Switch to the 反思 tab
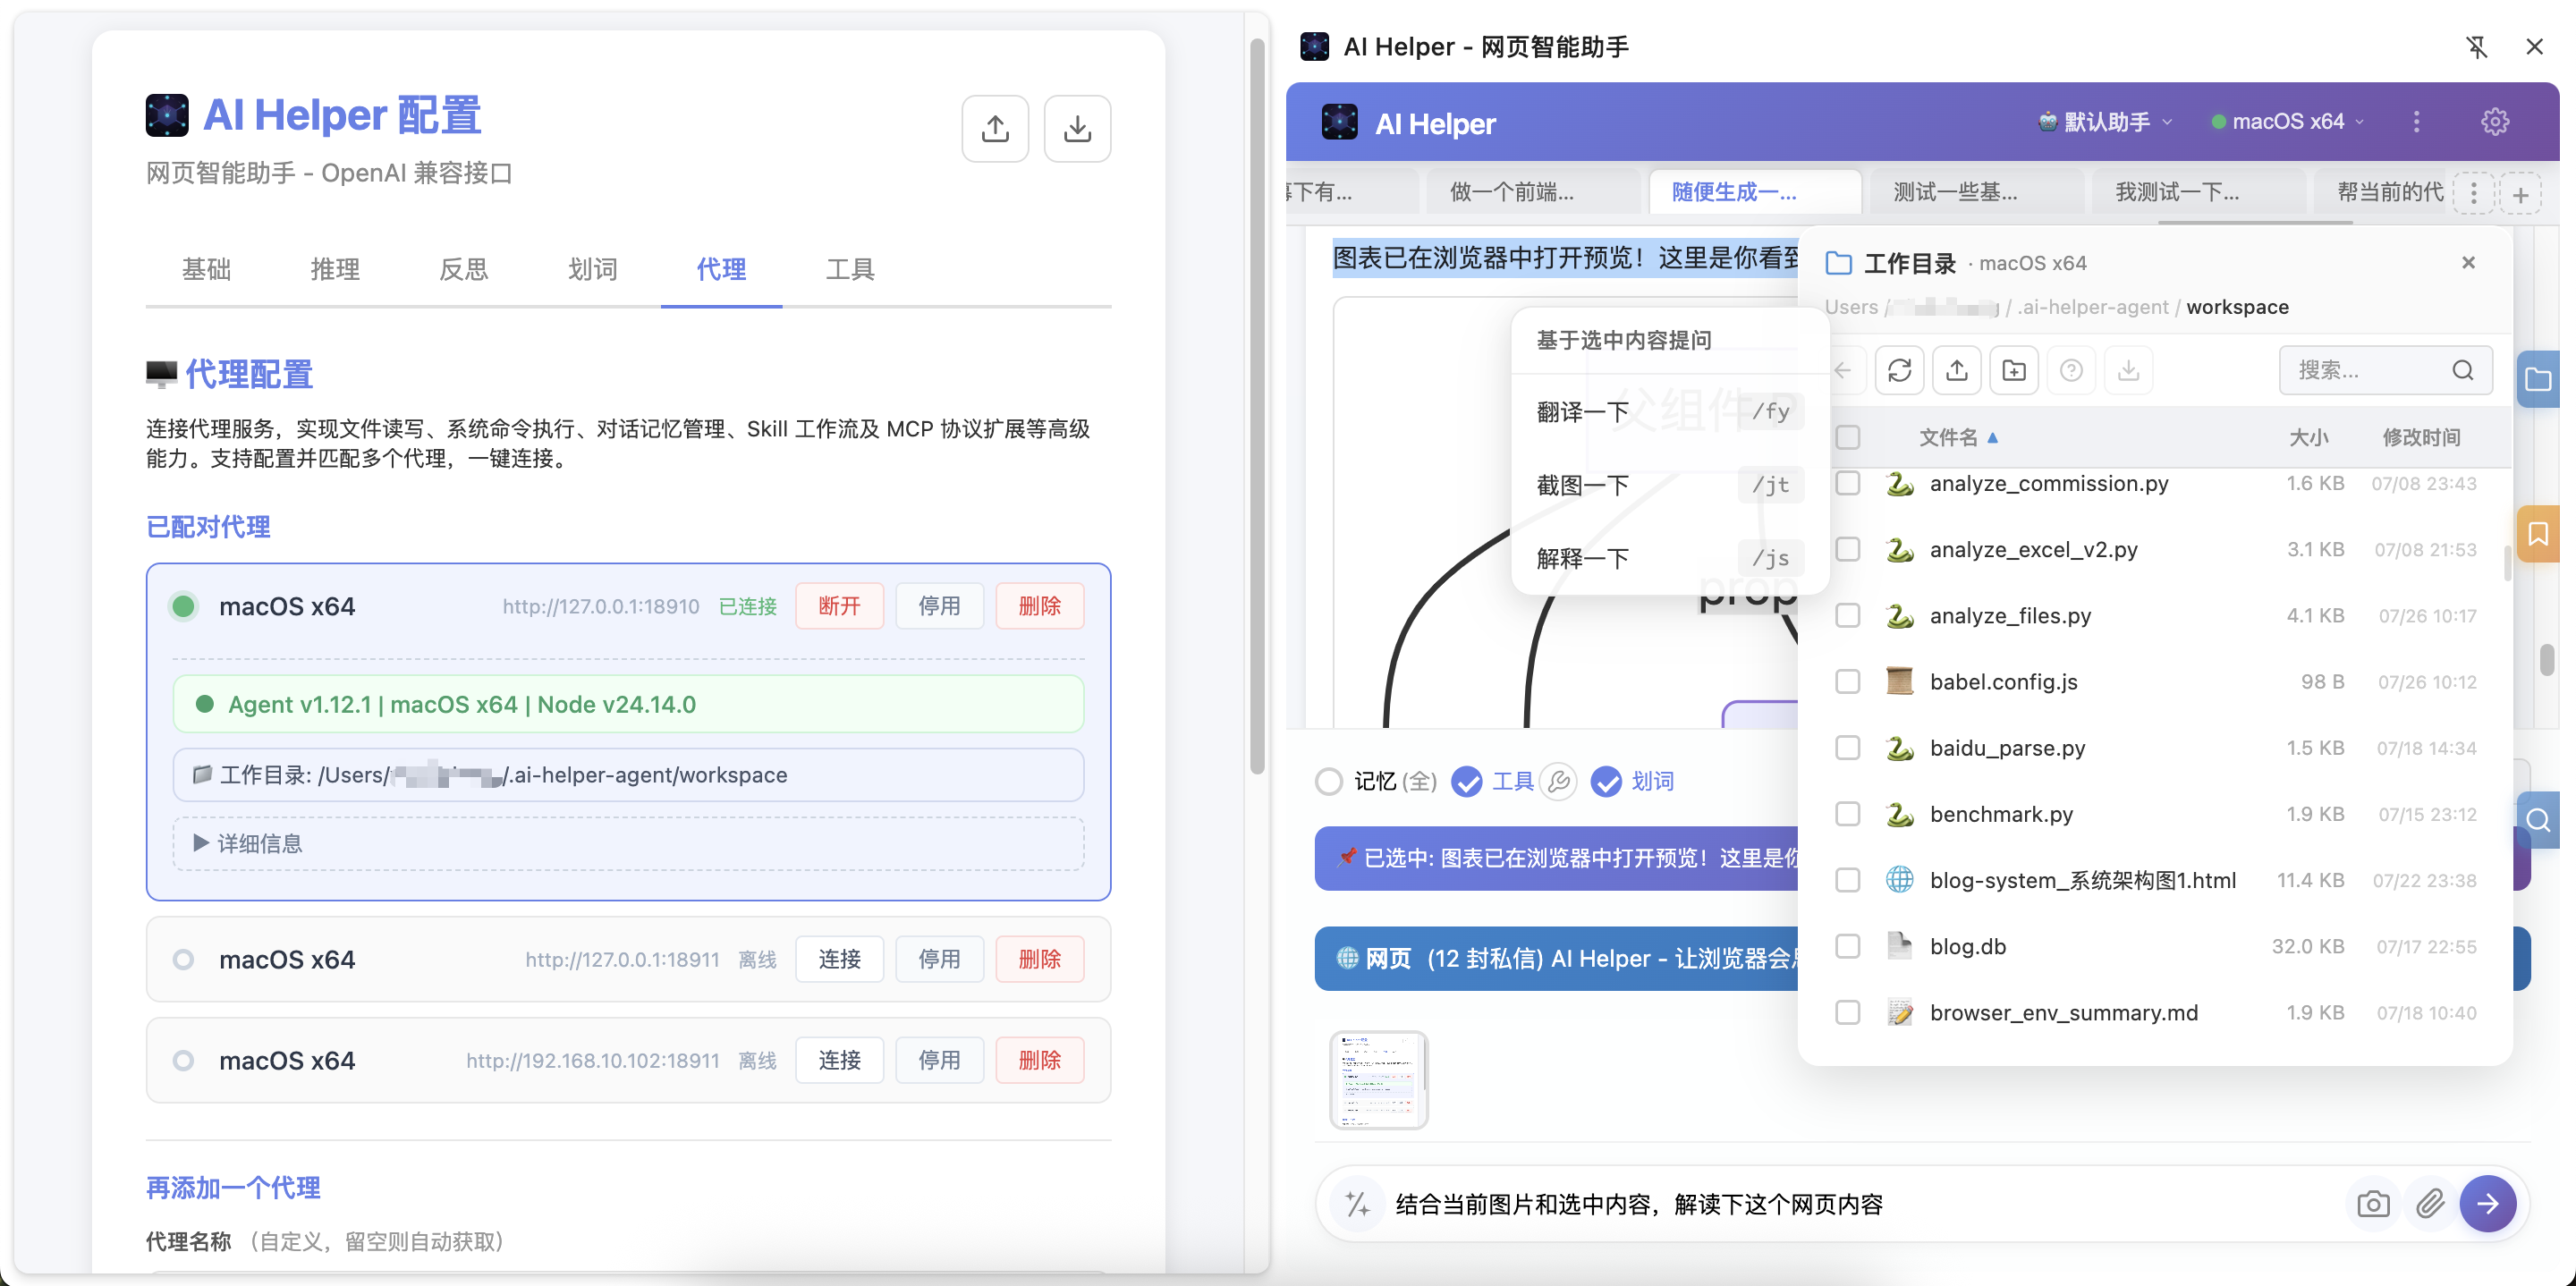The height and width of the screenshot is (1286, 2576). [464, 269]
